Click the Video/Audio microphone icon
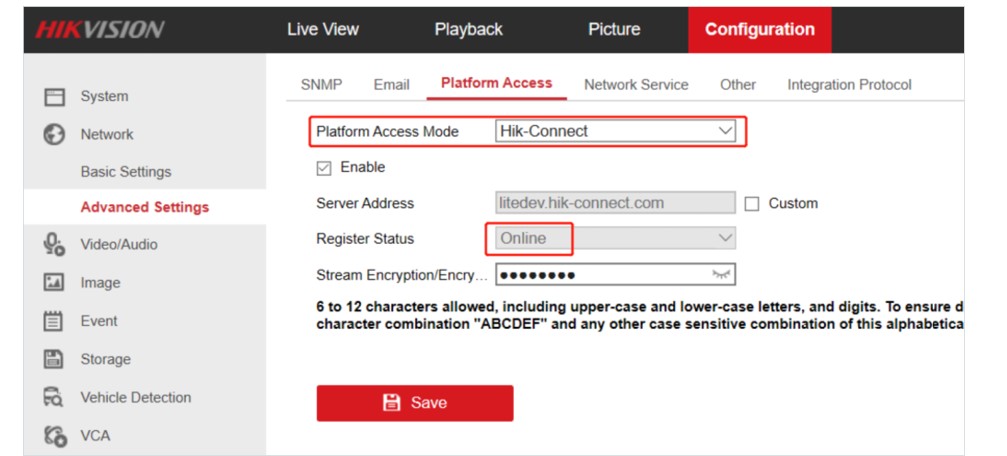This screenshot has height=456, width=1007. [54, 245]
